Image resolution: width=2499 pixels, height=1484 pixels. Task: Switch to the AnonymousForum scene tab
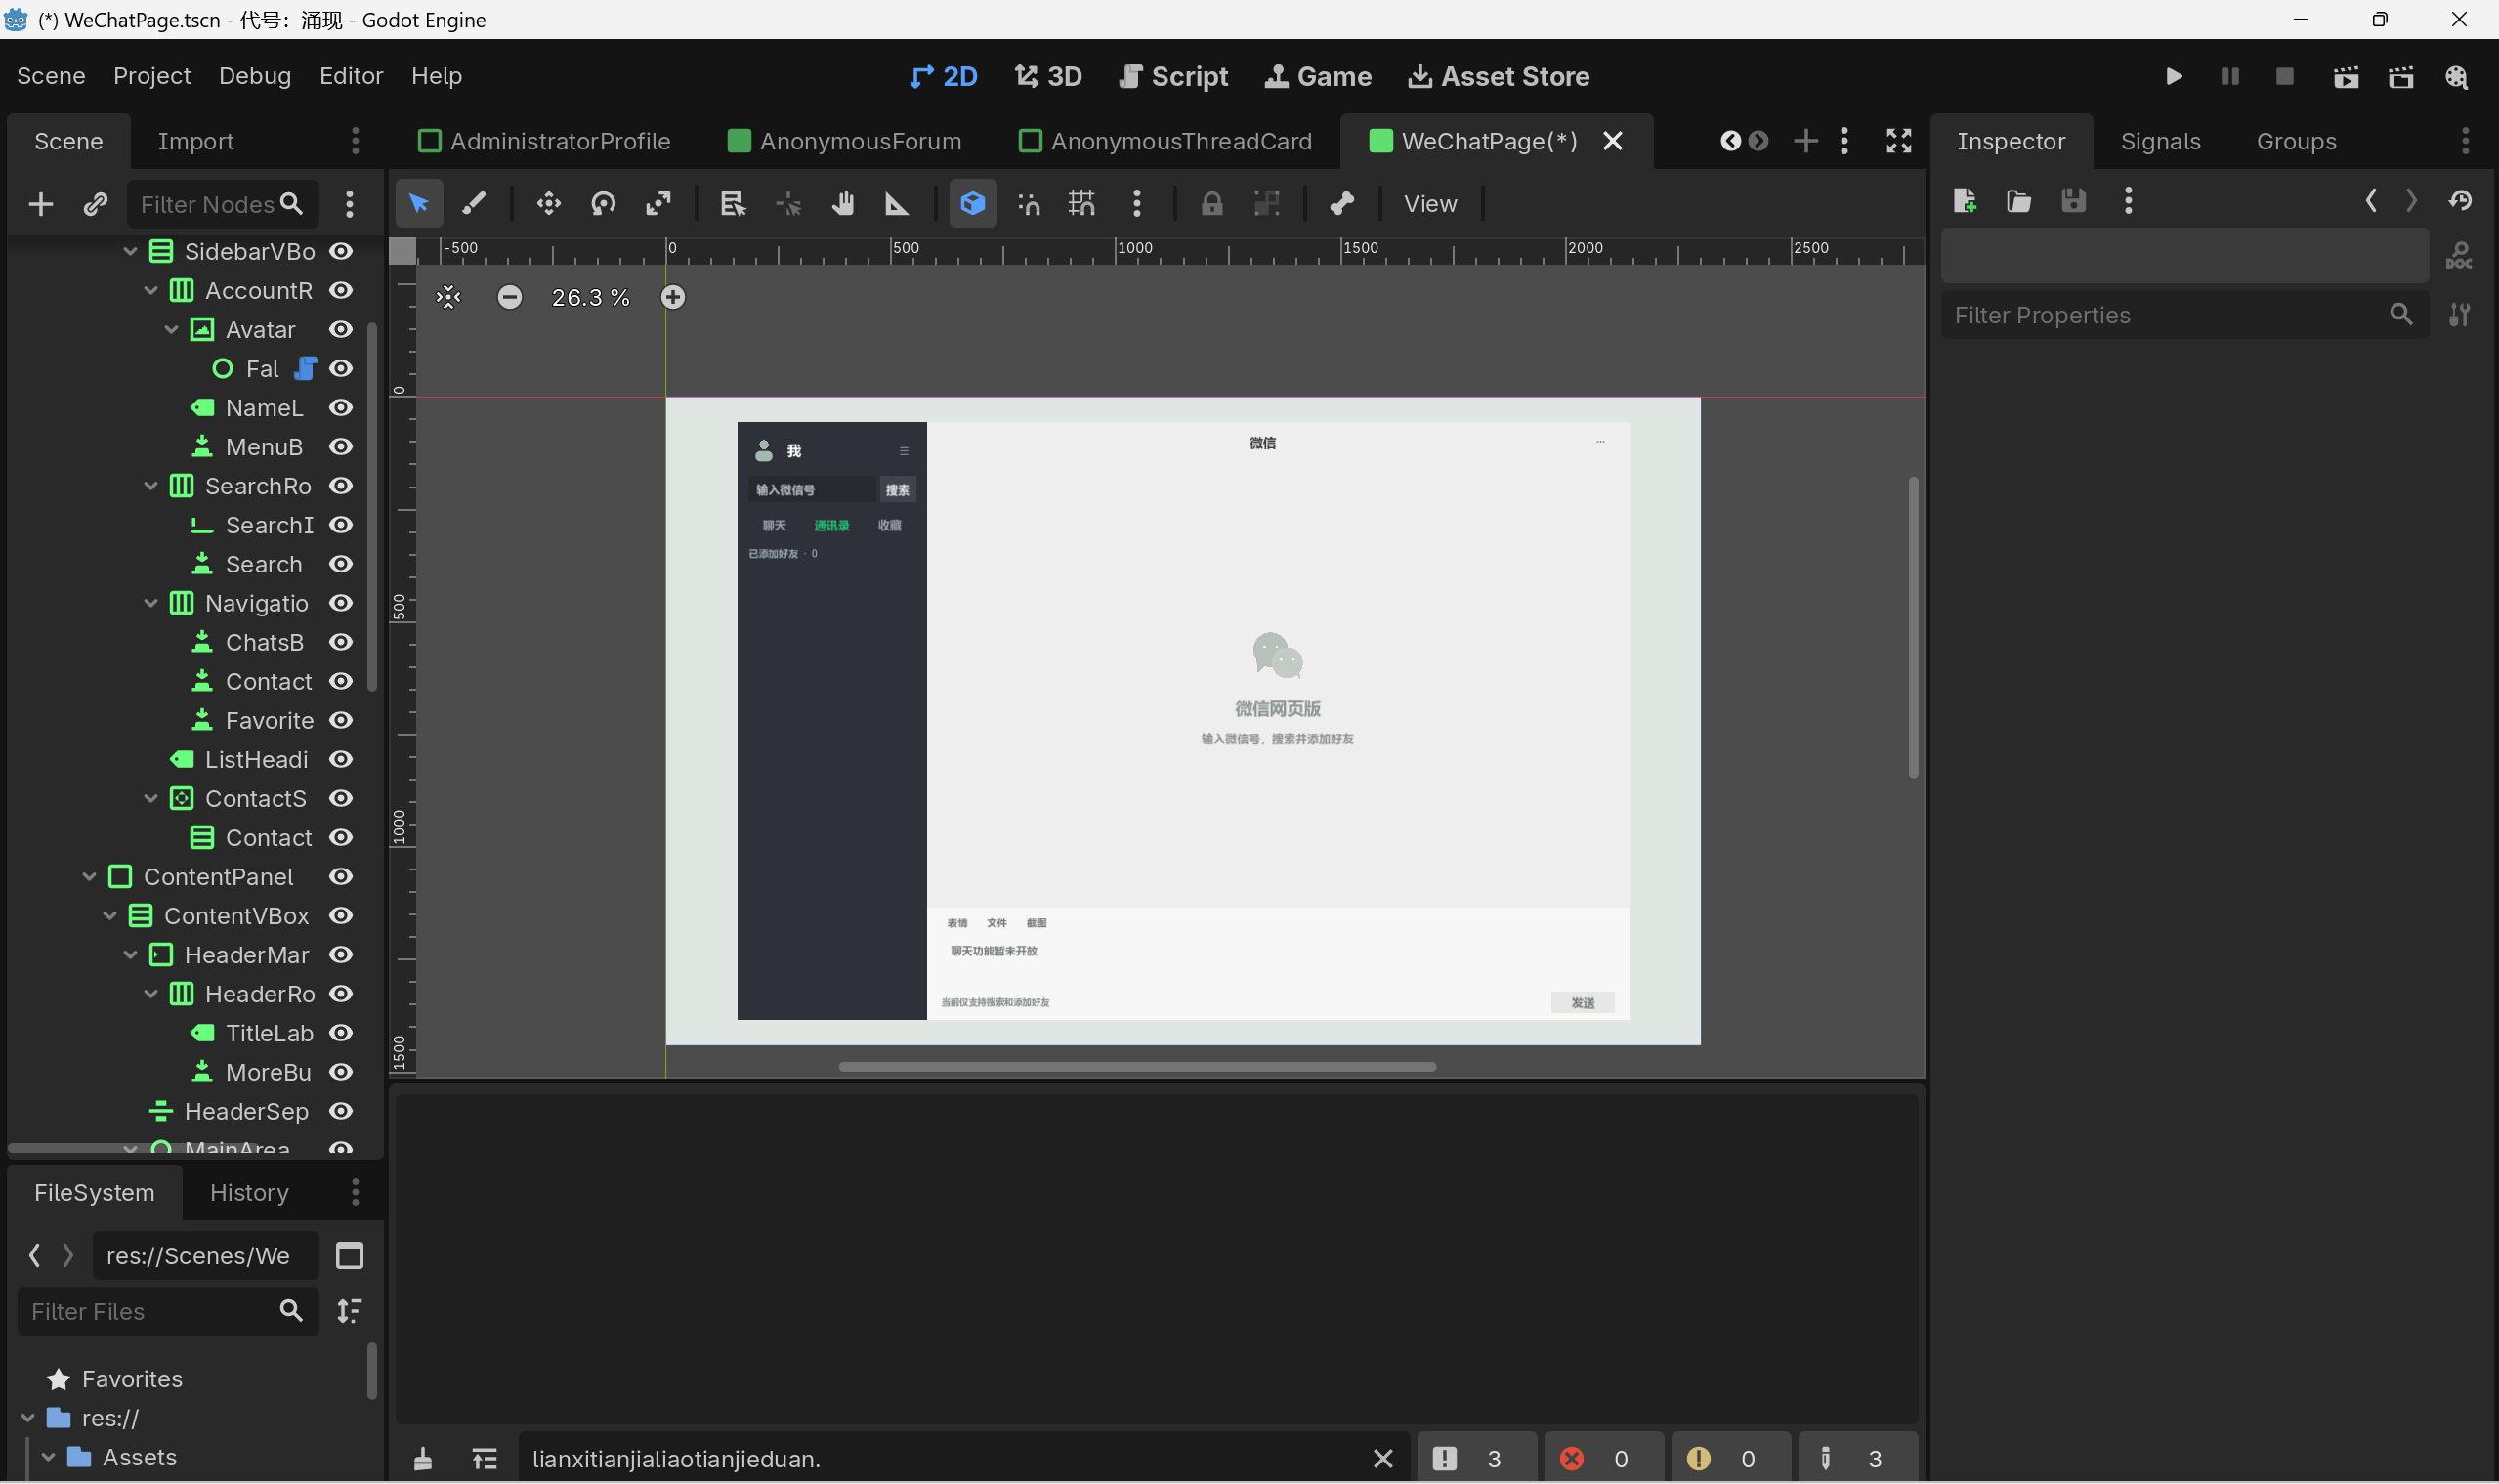[x=845, y=141]
